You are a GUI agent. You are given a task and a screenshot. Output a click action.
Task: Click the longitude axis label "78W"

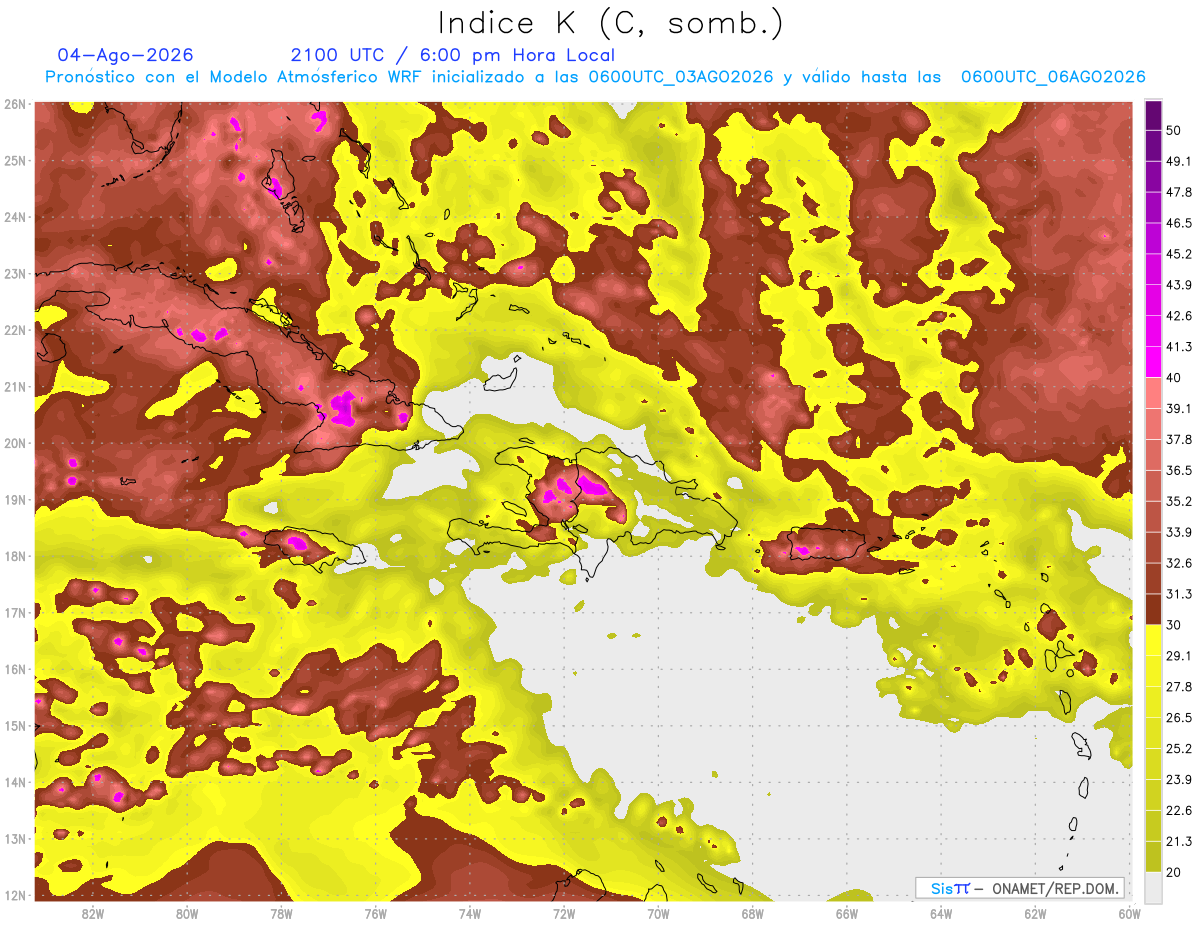(x=281, y=914)
